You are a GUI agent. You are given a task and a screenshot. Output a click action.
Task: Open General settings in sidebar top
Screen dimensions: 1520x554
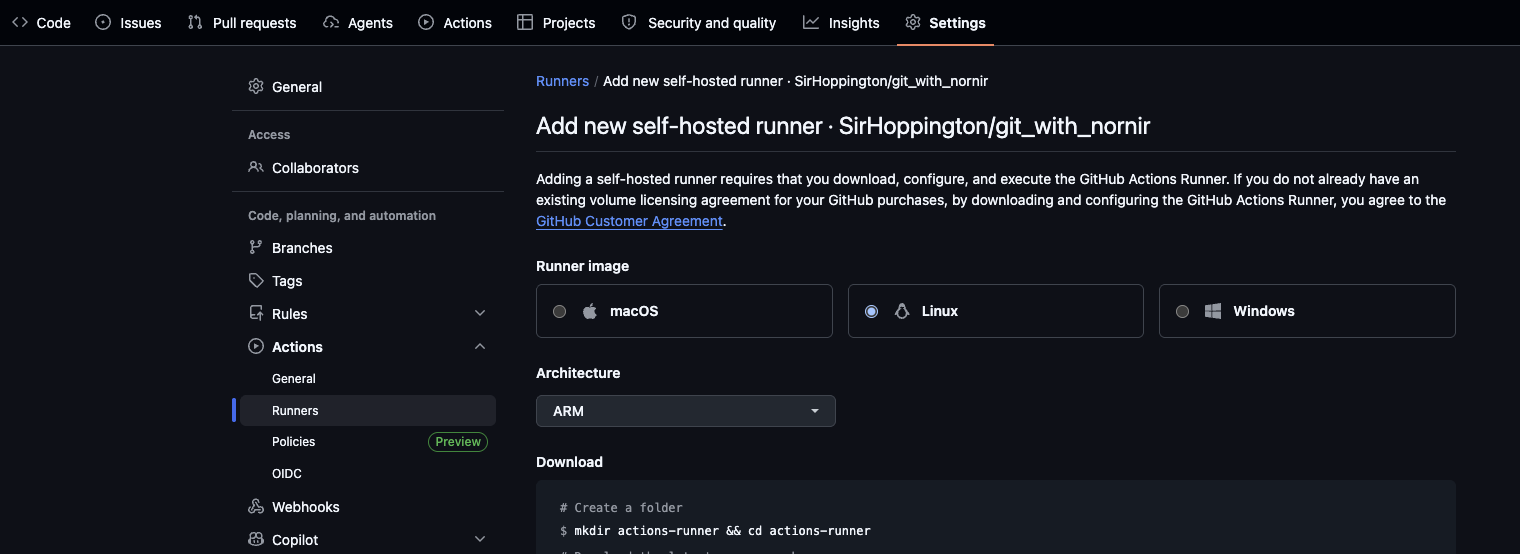click(x=368, y=87)
